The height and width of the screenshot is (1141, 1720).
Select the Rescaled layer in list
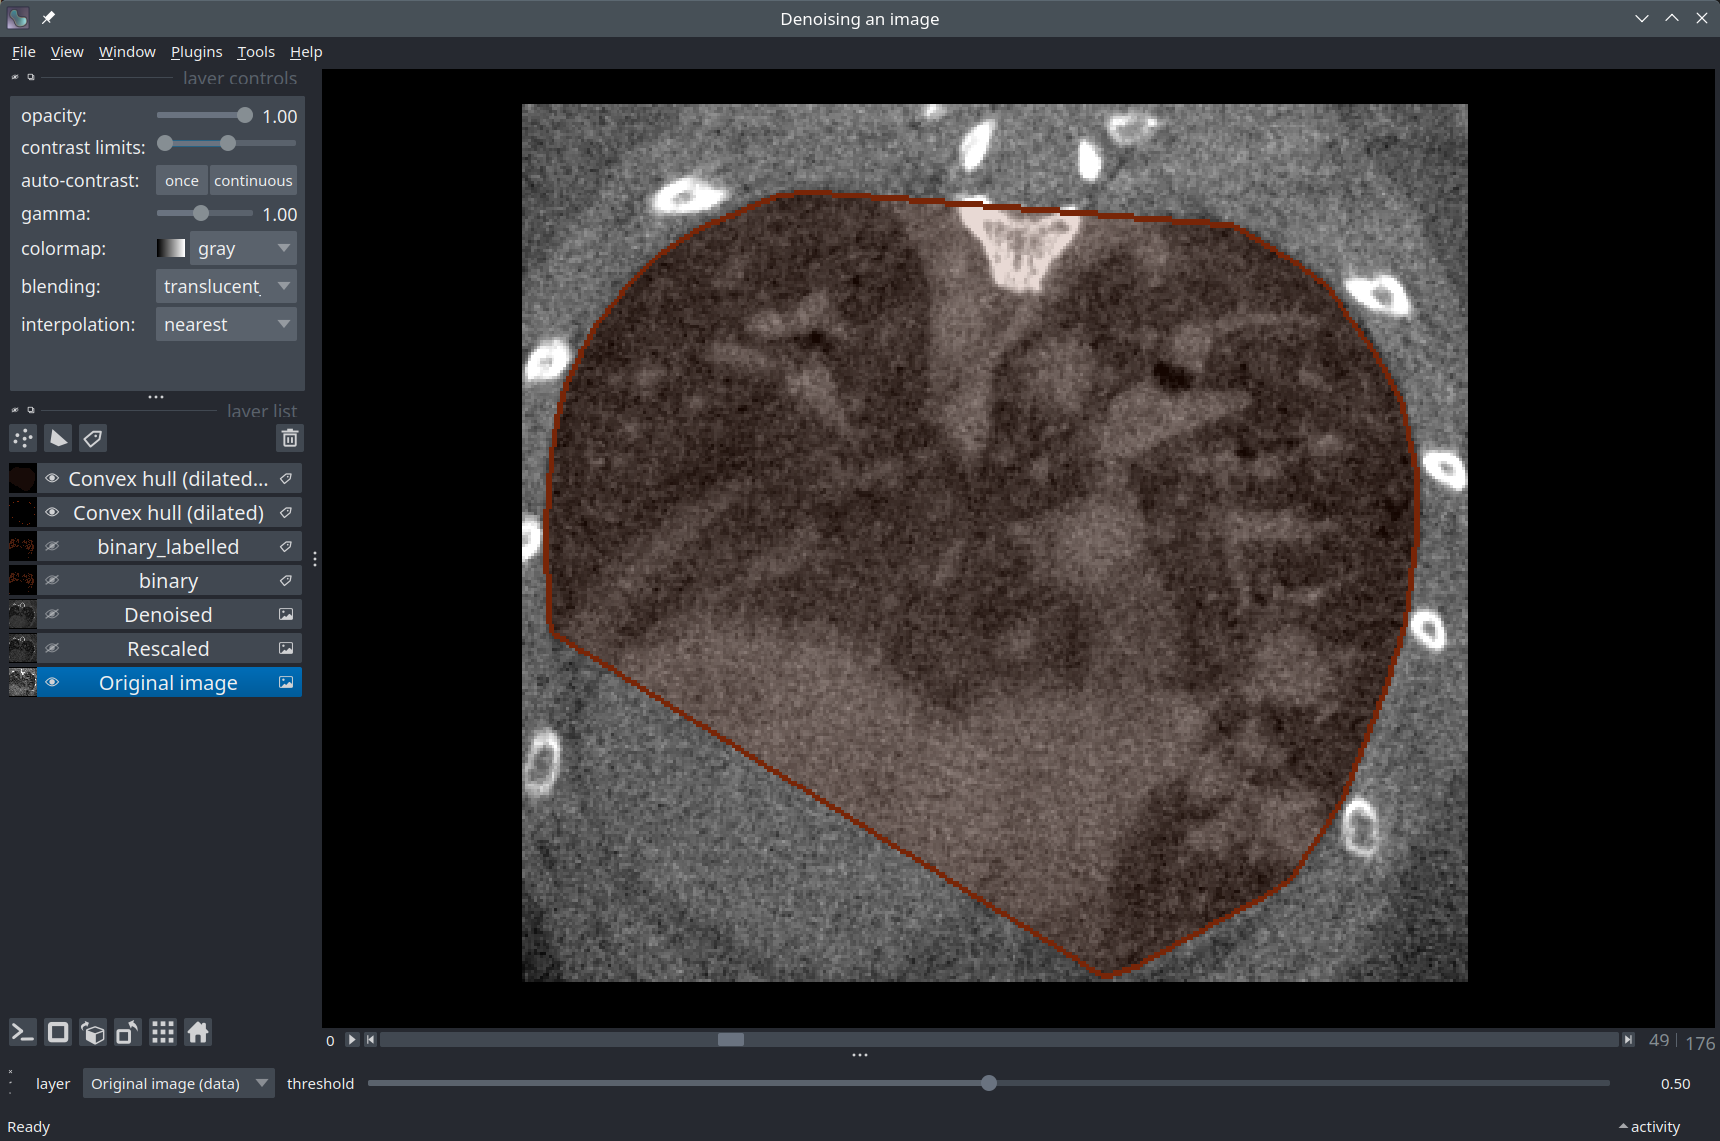coord(168,649)
